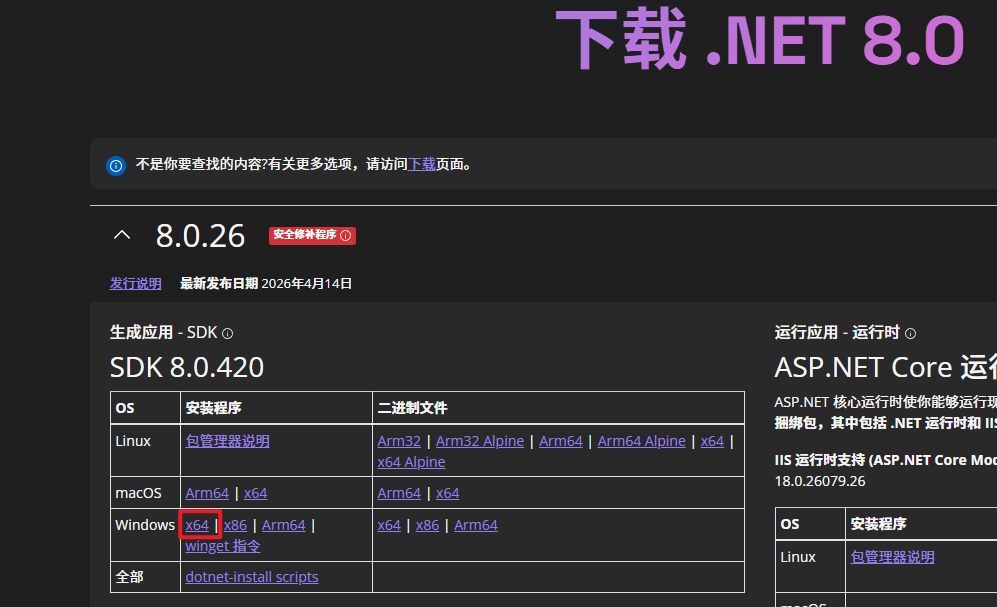Viewport: 997px width, 607px height.
Task: Download macOS Arm64 binary
Action: (399, 493)
